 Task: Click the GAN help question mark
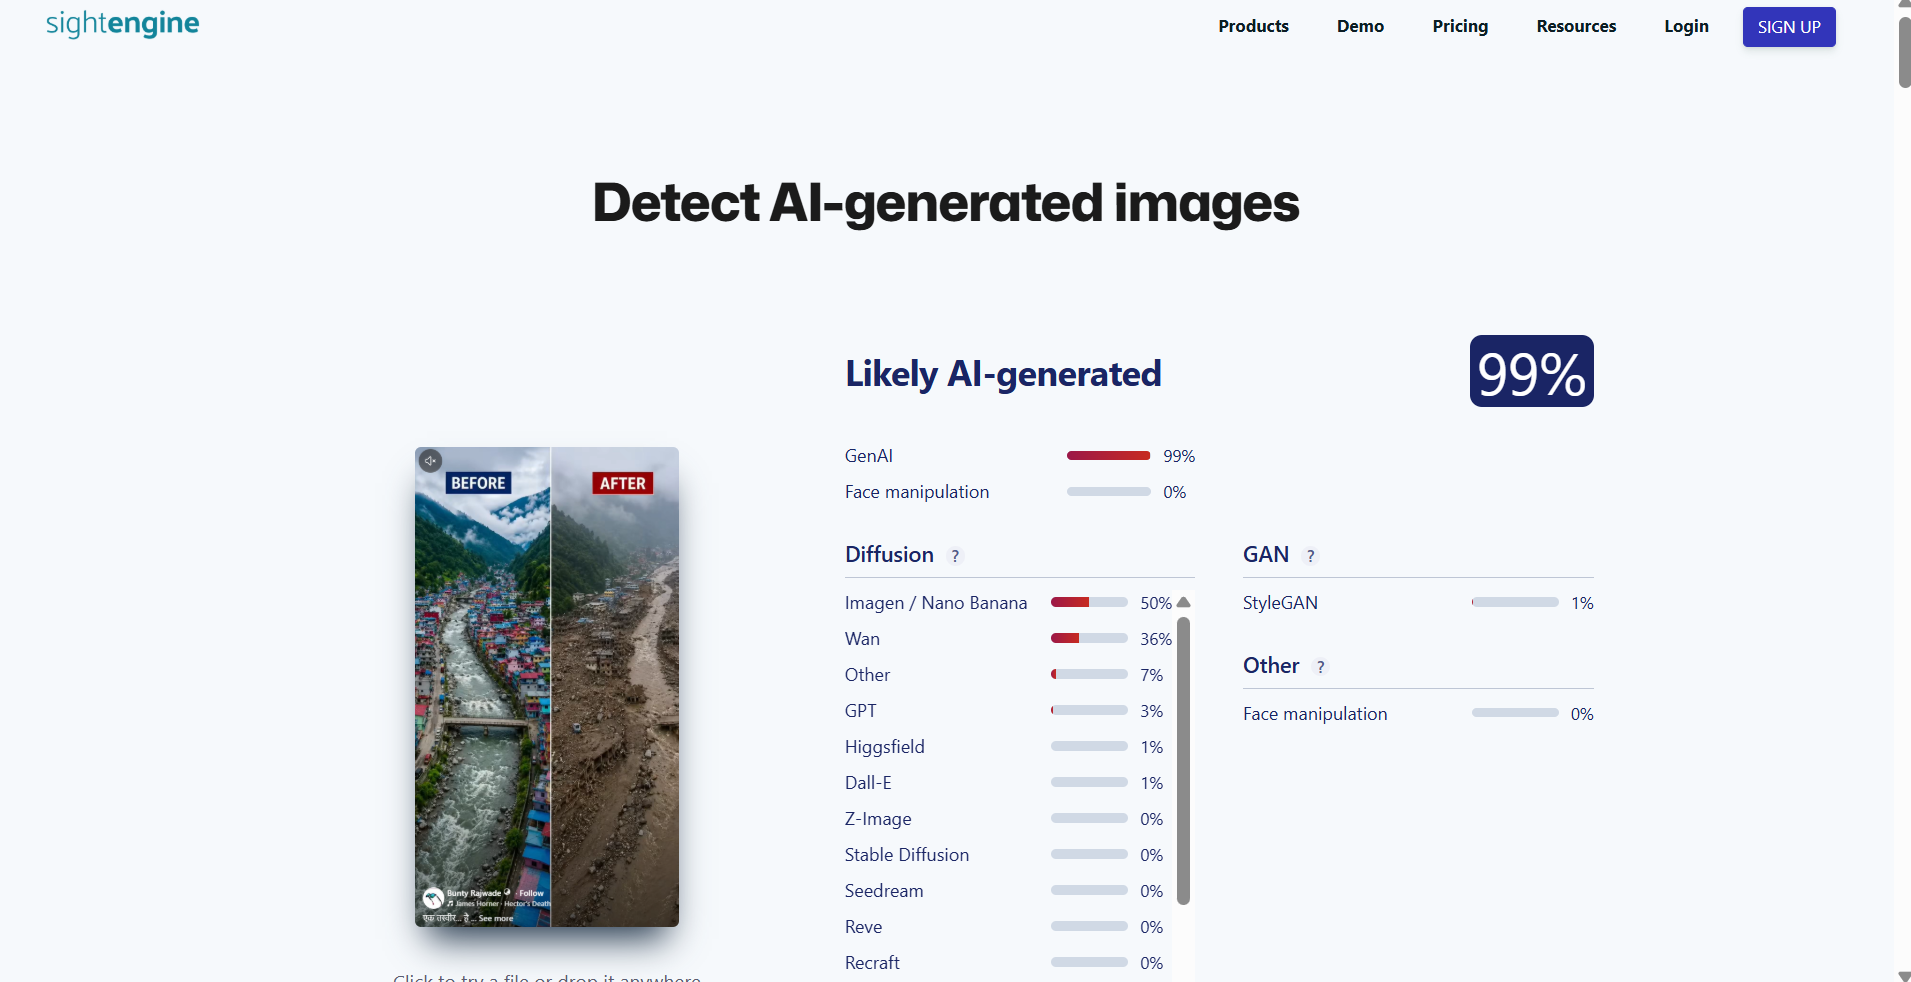[1310, 556]
